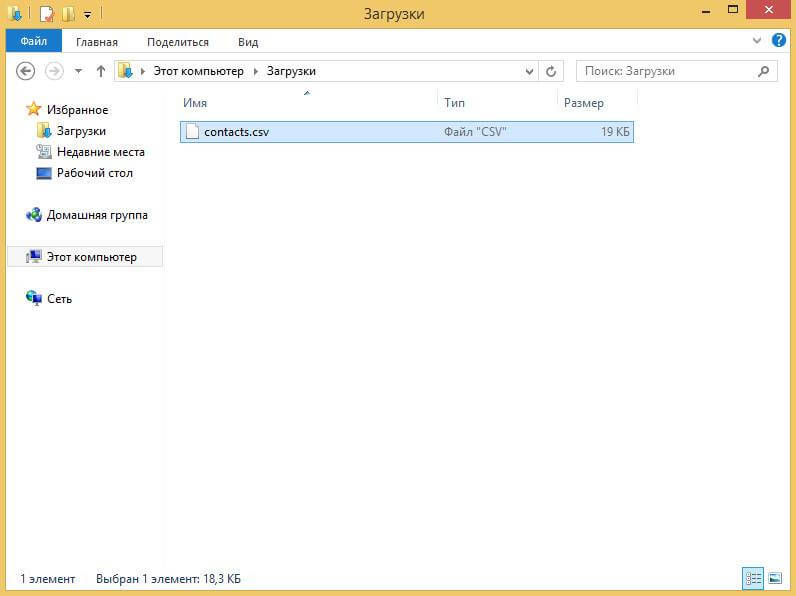
Task: Click the Рабочий стол desktop icon
Action: click(x=44, y=173)
